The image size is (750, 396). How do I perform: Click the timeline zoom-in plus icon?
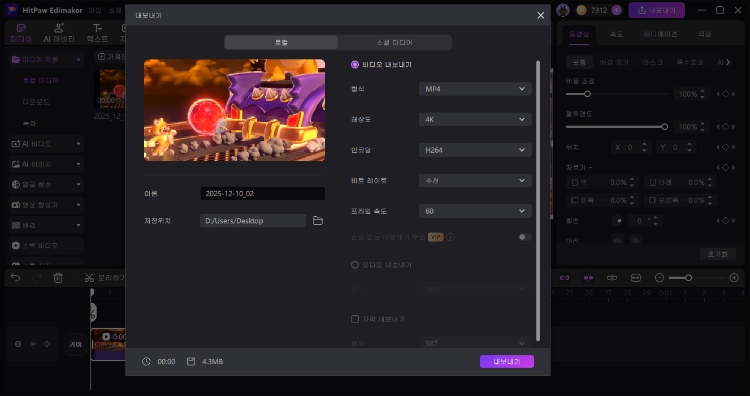[734, 278]
